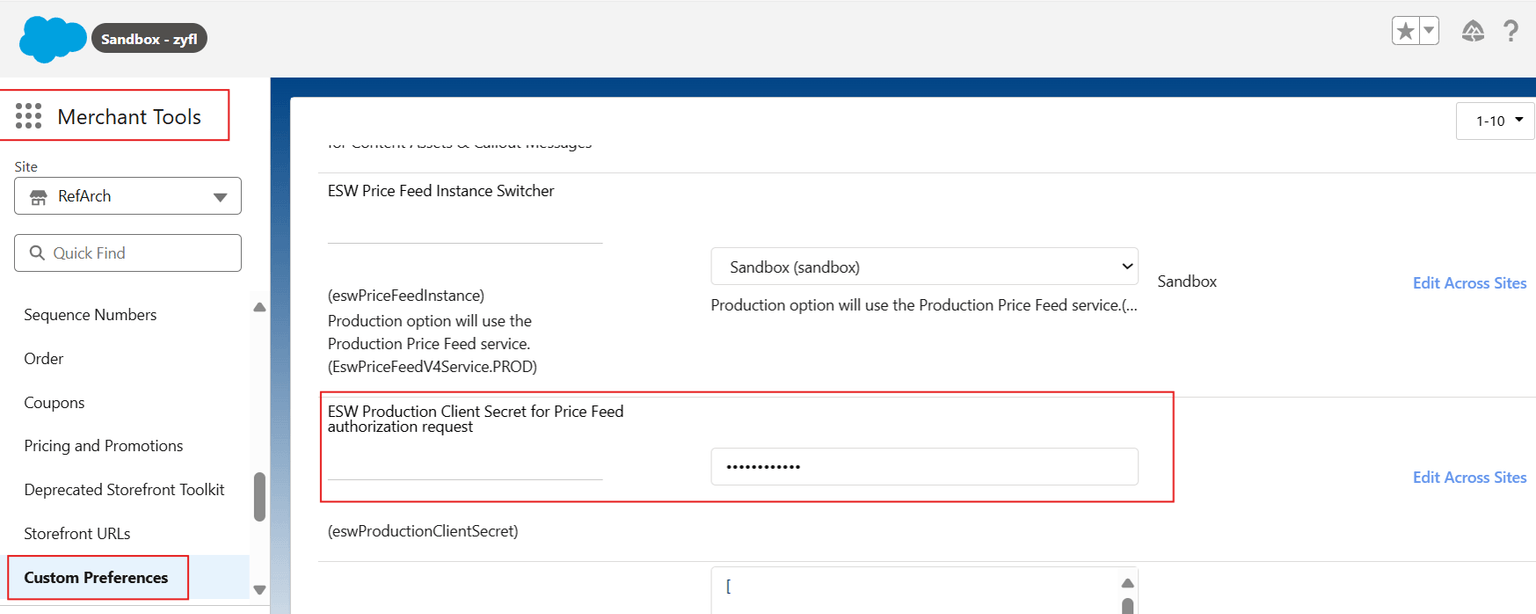1536x614 pixels.
Task: Select Custom Preferences in the sidebar
Action: 96,578
